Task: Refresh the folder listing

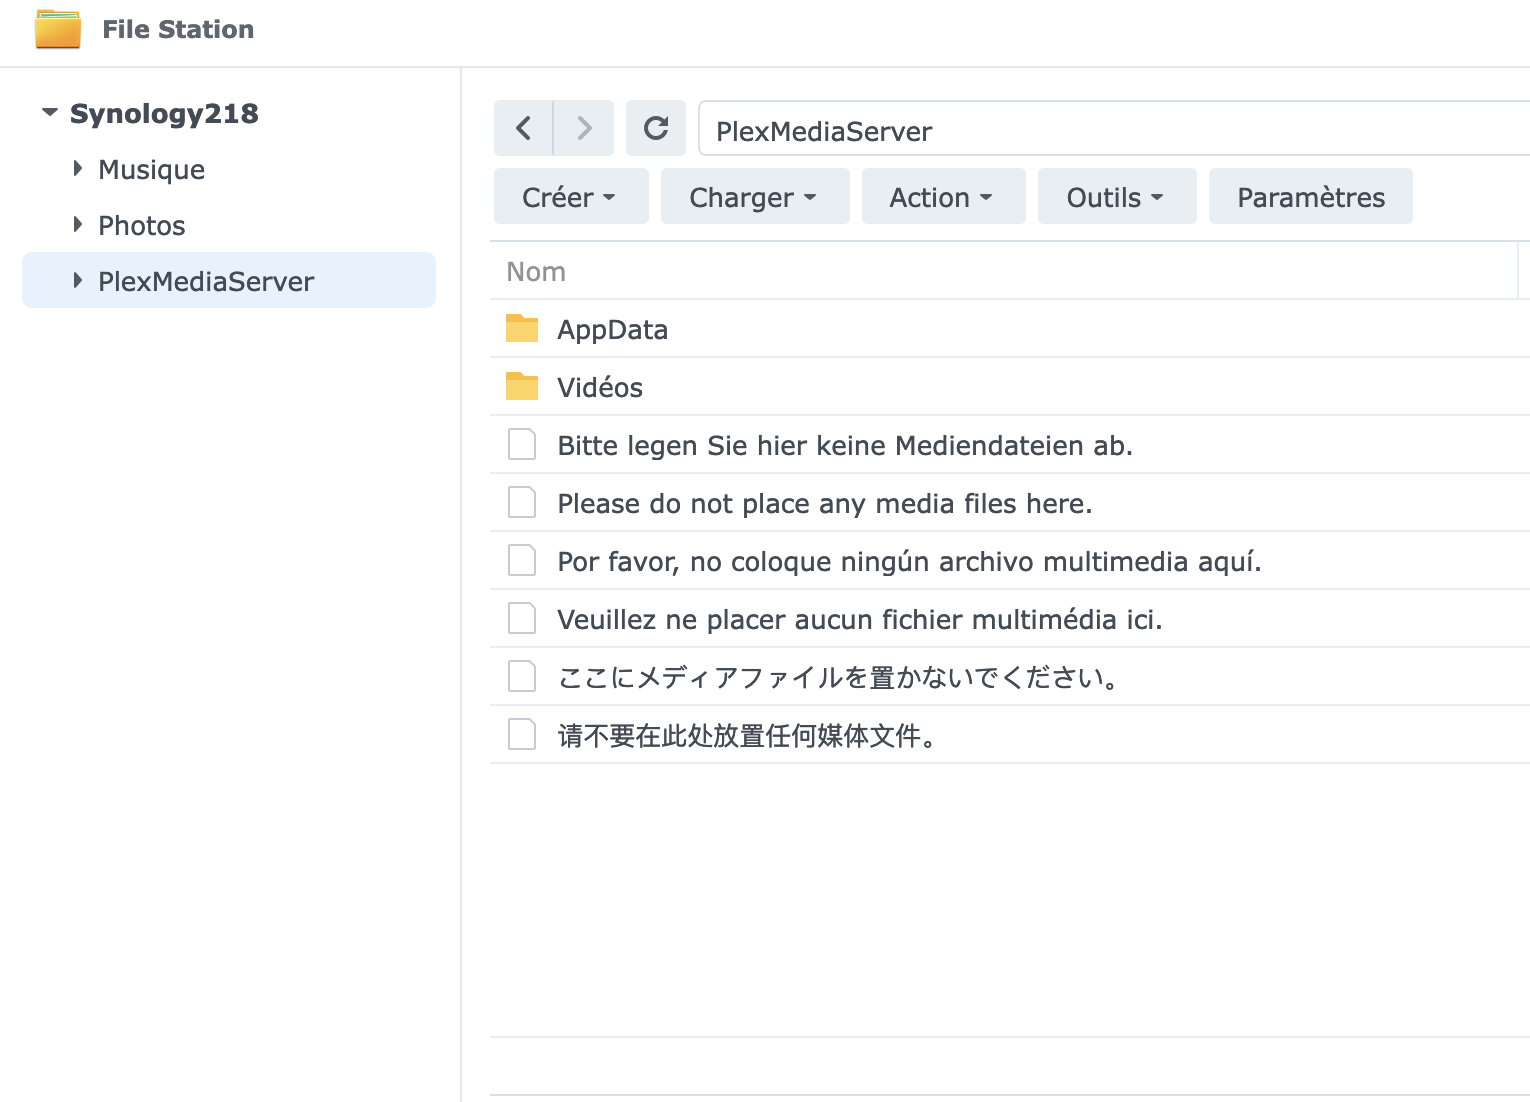Action: [x=656, y=128]
